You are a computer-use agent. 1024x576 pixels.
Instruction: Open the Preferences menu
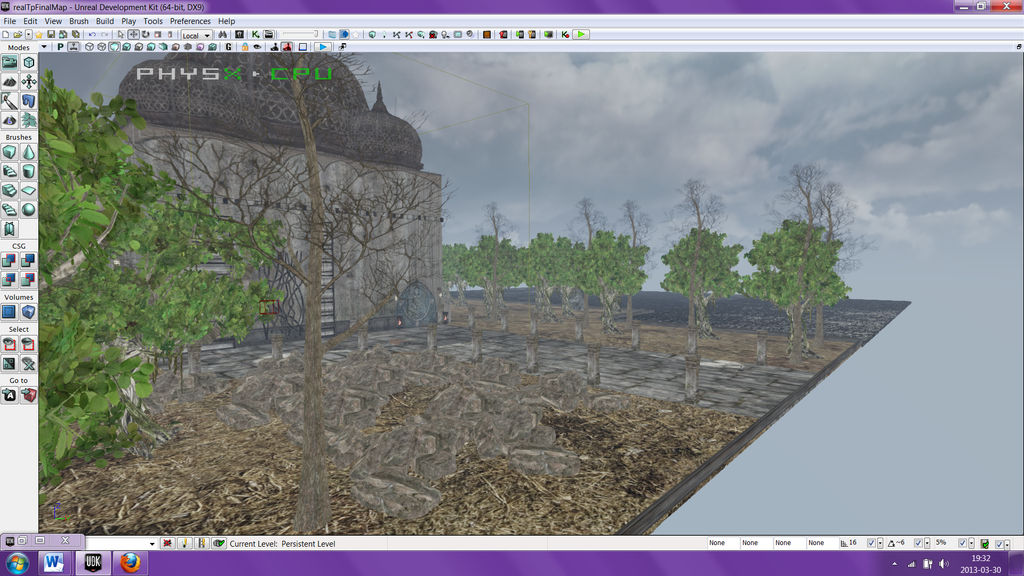click(190, 21)
